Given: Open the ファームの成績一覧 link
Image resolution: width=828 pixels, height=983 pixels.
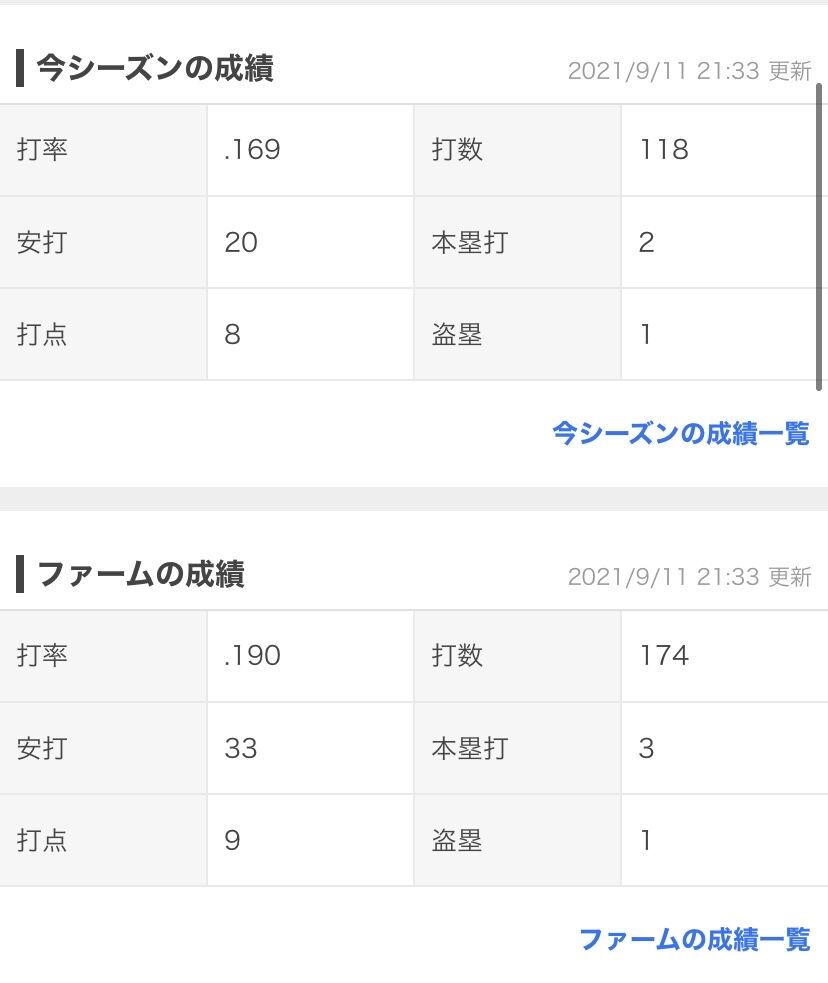Looking at the screenshot, I should coord(694,939).
